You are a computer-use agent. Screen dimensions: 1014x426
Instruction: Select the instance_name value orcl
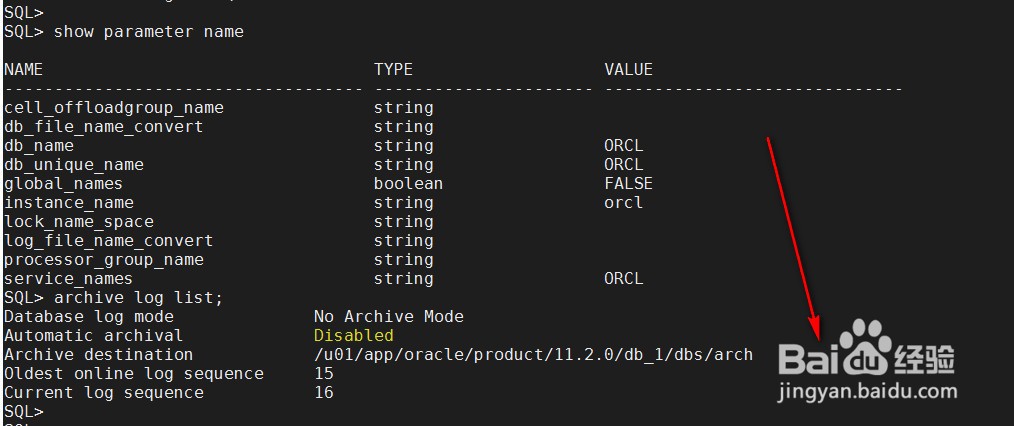[x=624, y=202]
